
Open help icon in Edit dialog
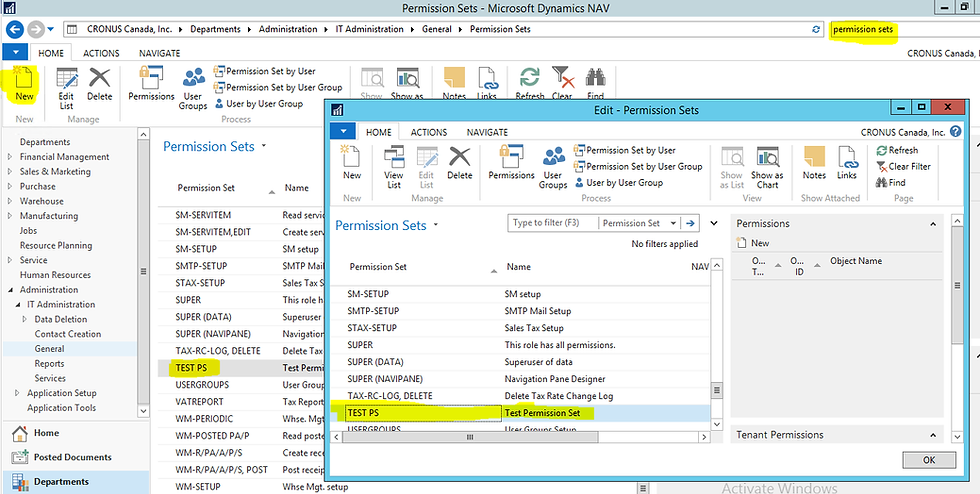tap(955, 132)
